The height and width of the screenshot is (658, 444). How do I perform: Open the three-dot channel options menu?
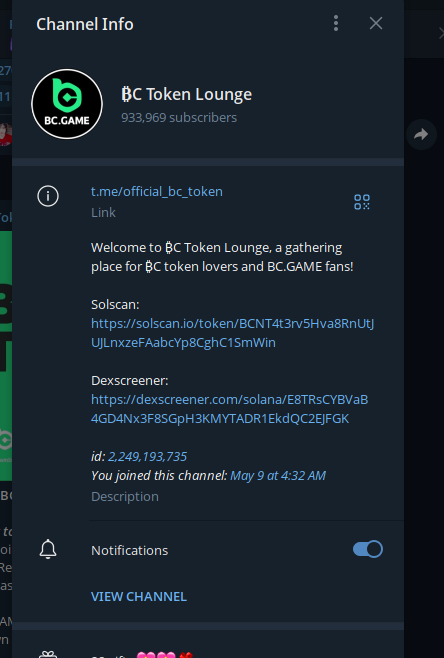pyautogui.click(x=336, y=24)
